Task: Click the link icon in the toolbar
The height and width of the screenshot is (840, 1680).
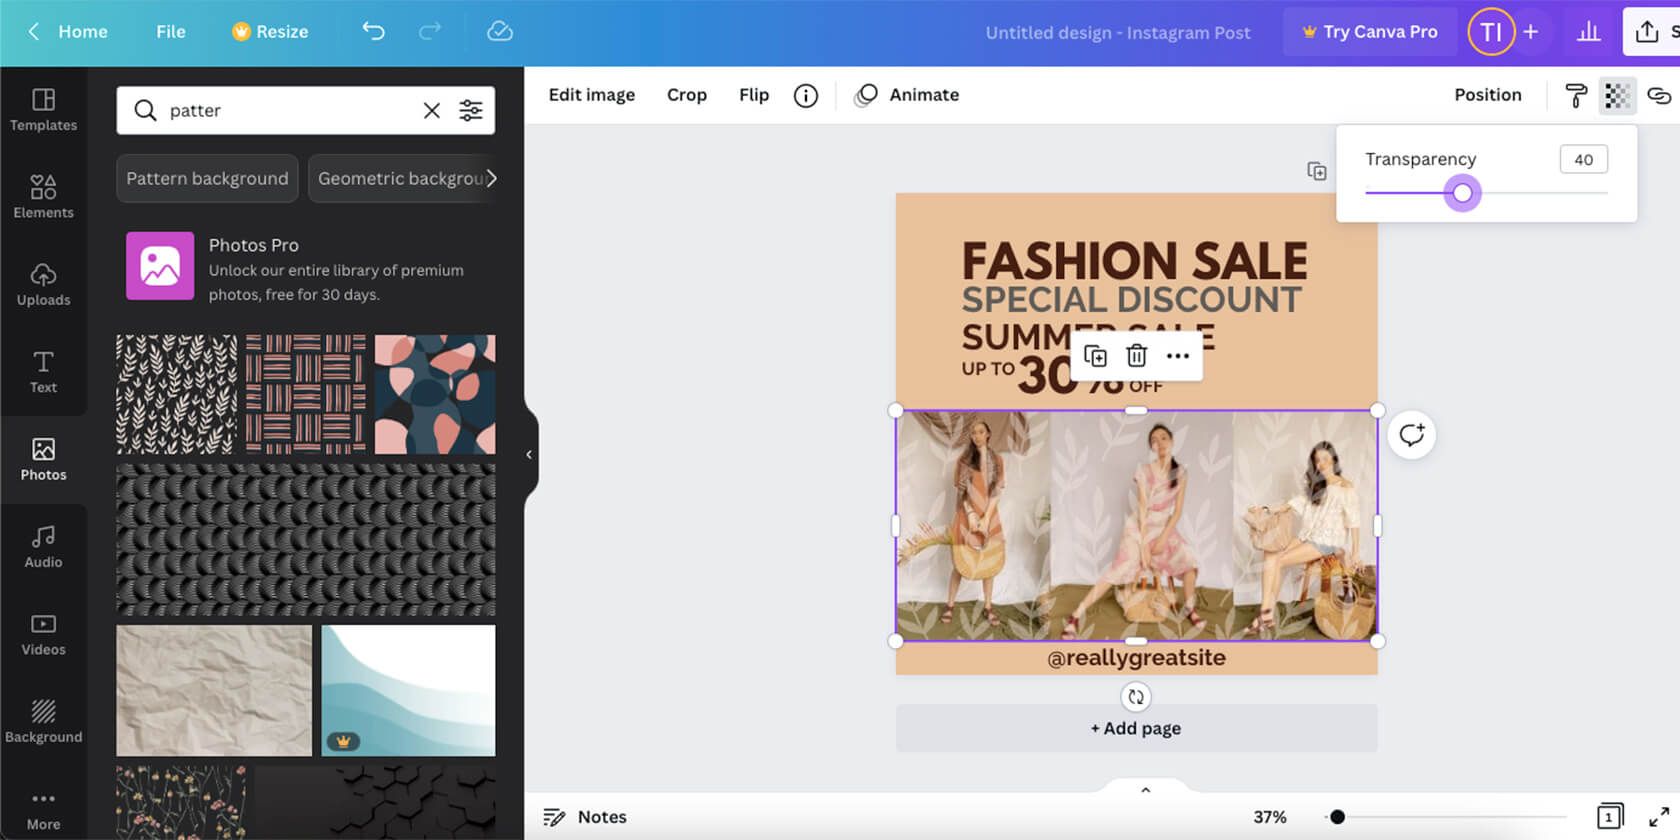Action: click(1659, 95)
